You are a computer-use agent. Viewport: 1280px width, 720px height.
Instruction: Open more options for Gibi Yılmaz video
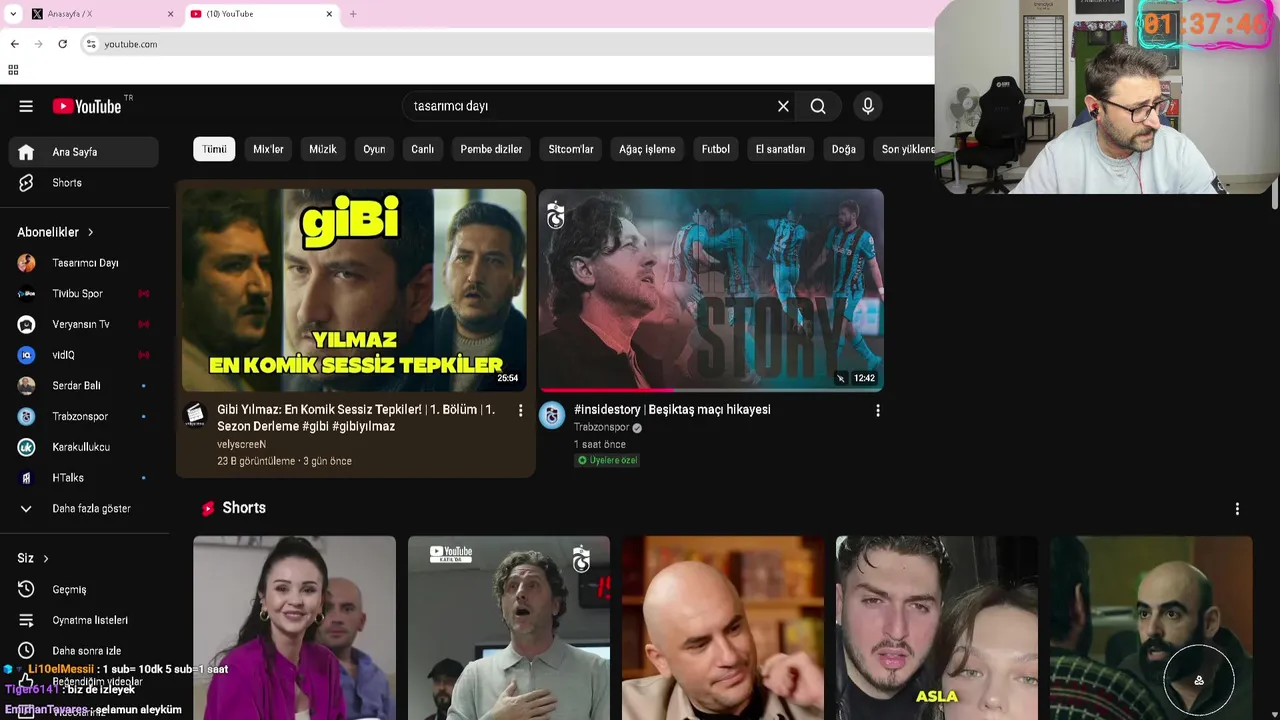coord(520,410)
